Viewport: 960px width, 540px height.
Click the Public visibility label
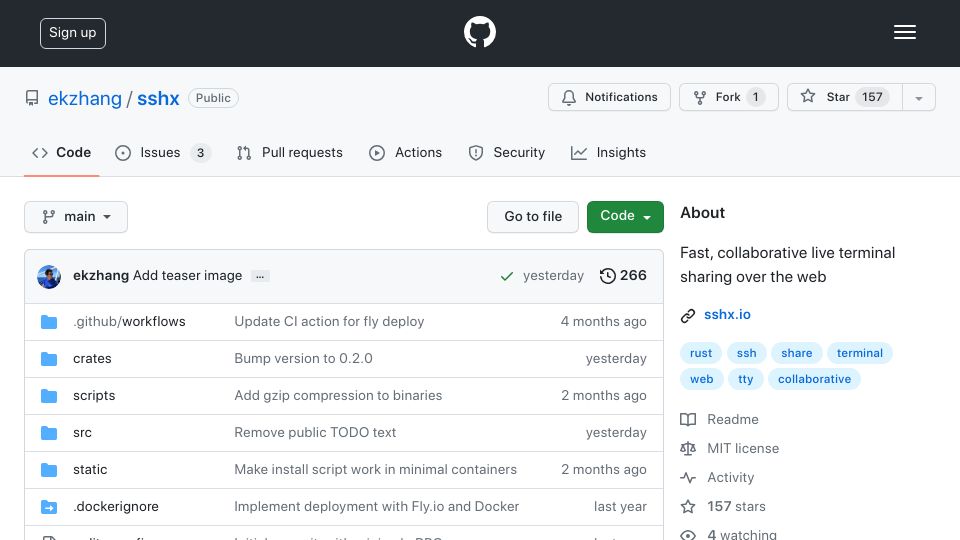[213, 98]
